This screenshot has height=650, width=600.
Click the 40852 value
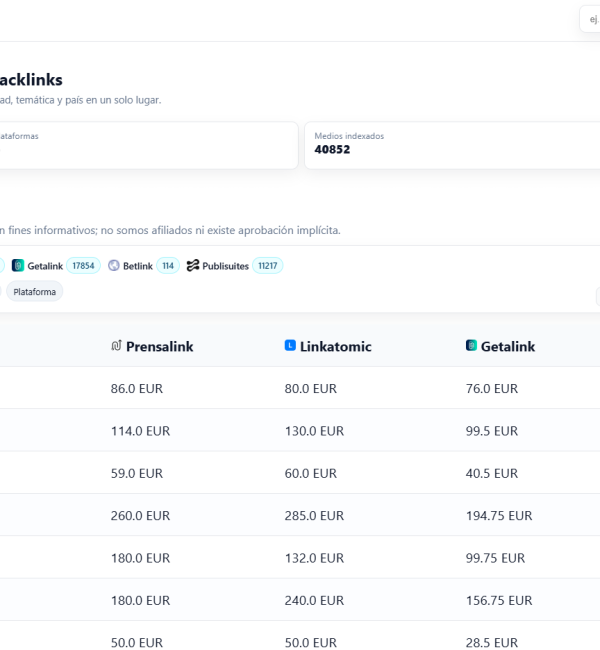tap(332, 150)
